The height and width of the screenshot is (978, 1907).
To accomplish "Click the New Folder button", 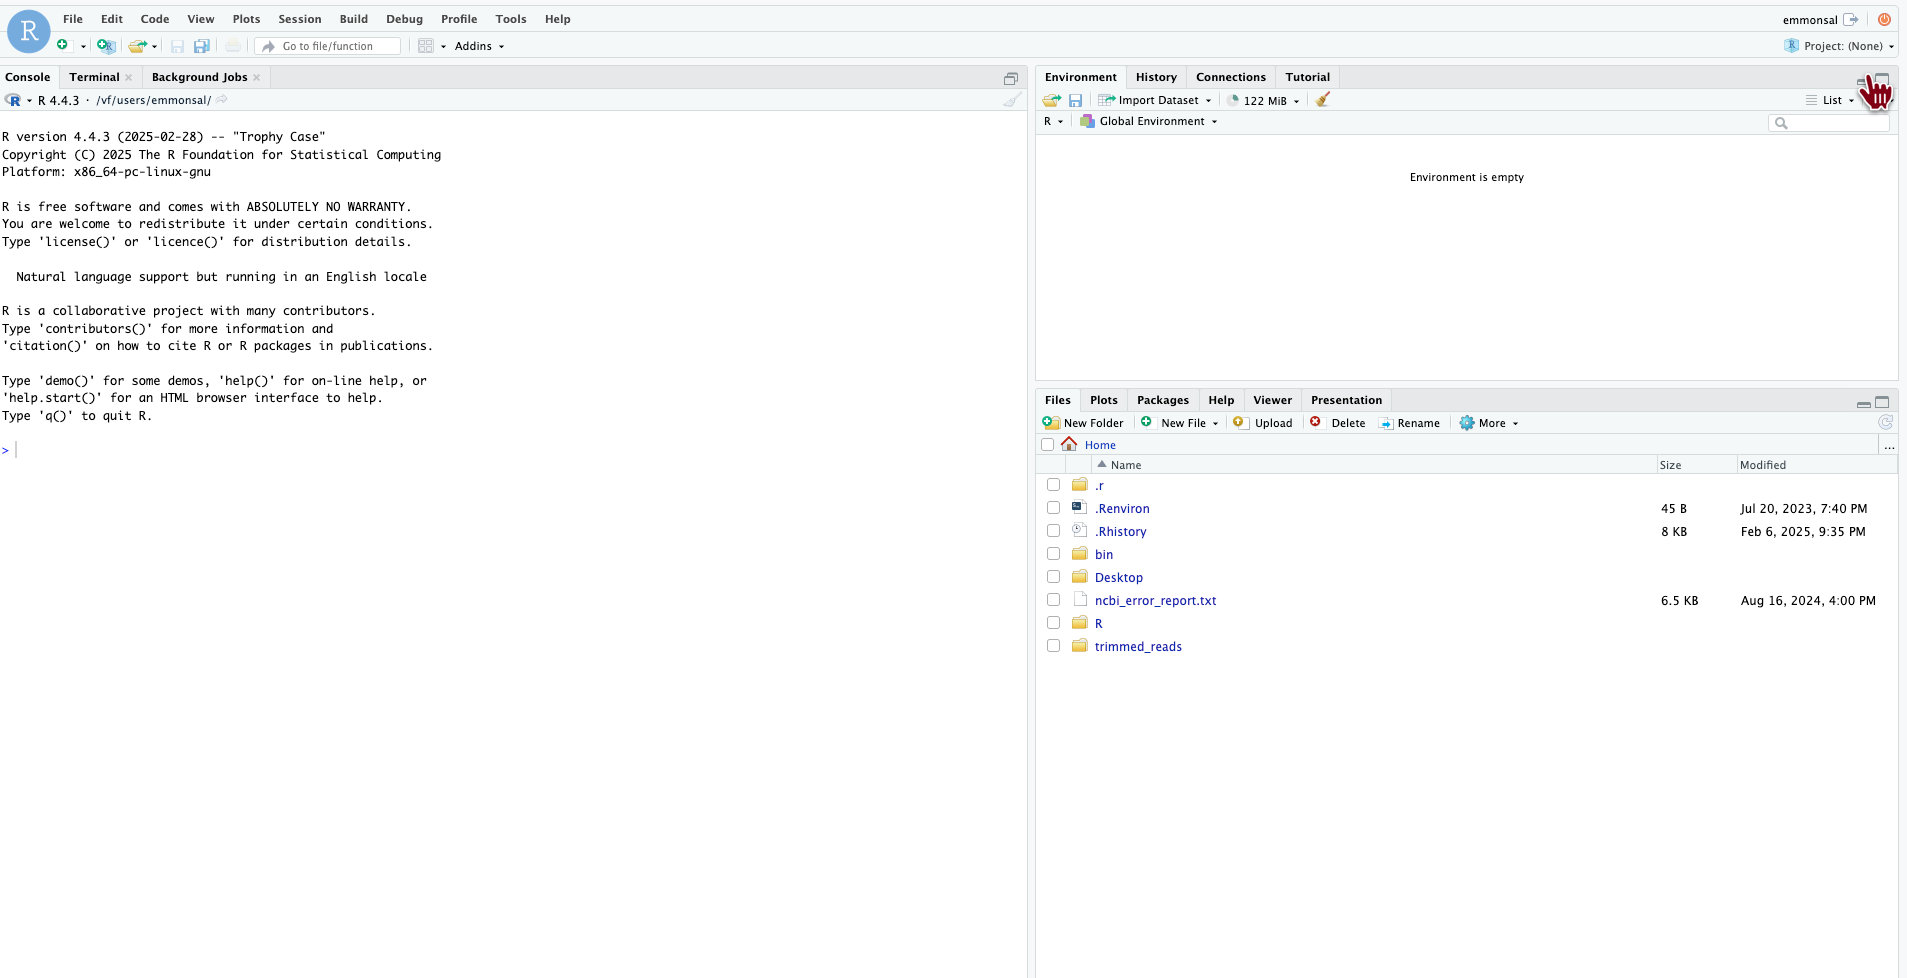I will click(x=1084, y=422).
